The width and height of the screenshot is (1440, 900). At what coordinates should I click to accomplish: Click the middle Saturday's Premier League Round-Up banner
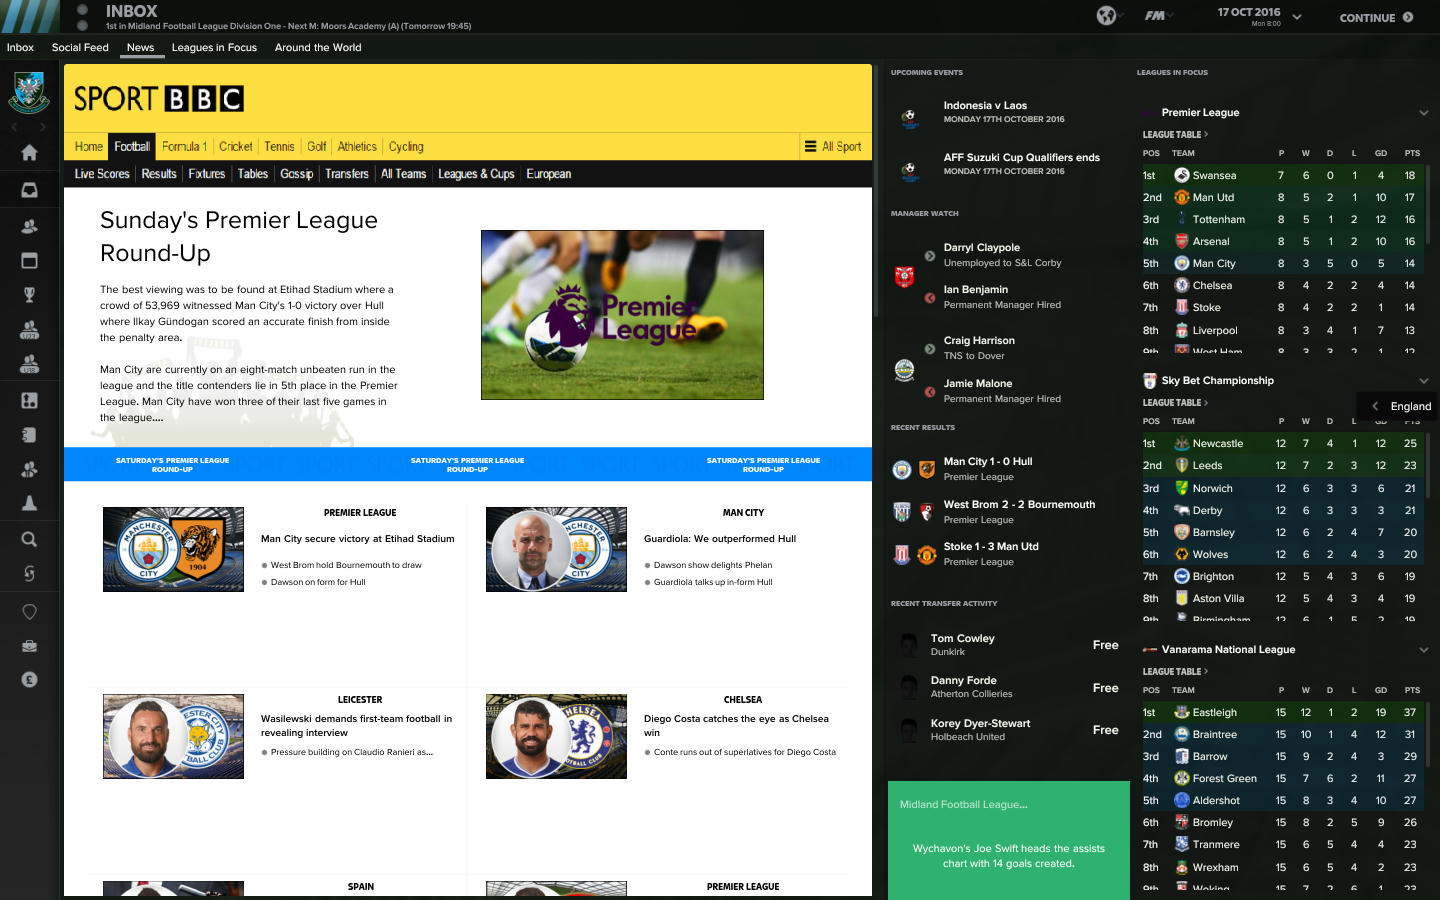[x=467, y=465]
